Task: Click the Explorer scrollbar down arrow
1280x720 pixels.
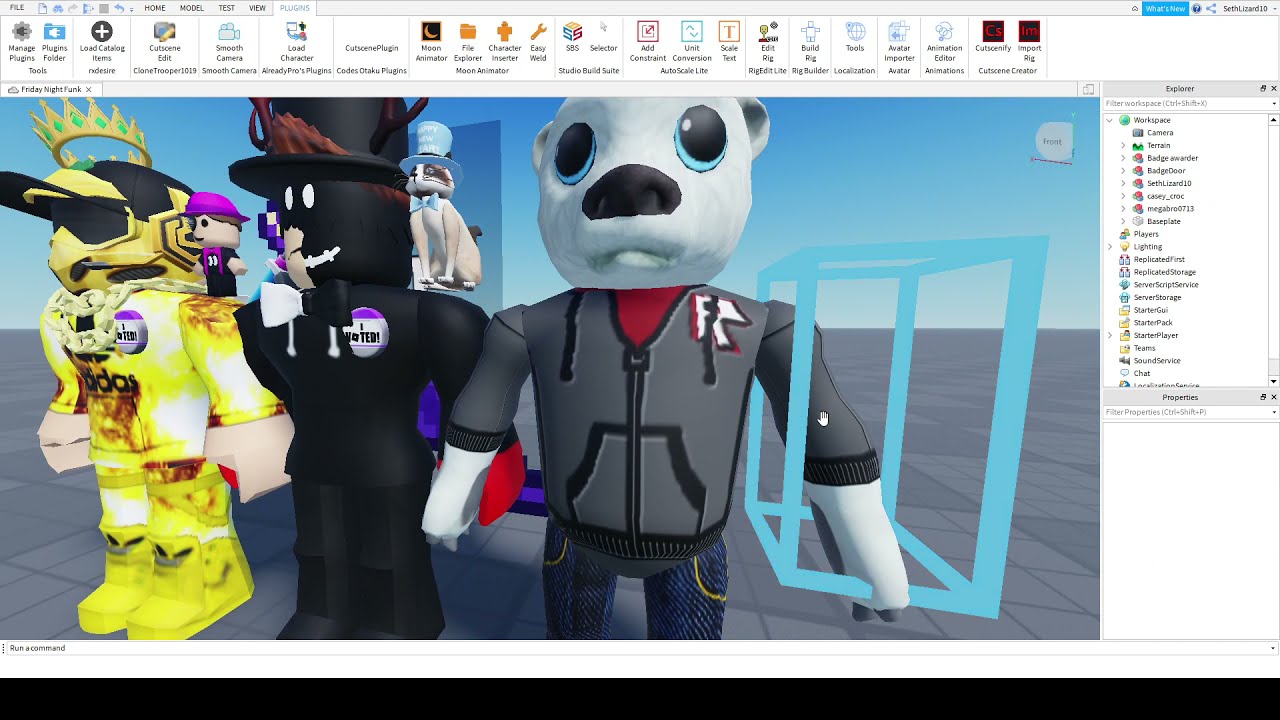Action: 1273,382
